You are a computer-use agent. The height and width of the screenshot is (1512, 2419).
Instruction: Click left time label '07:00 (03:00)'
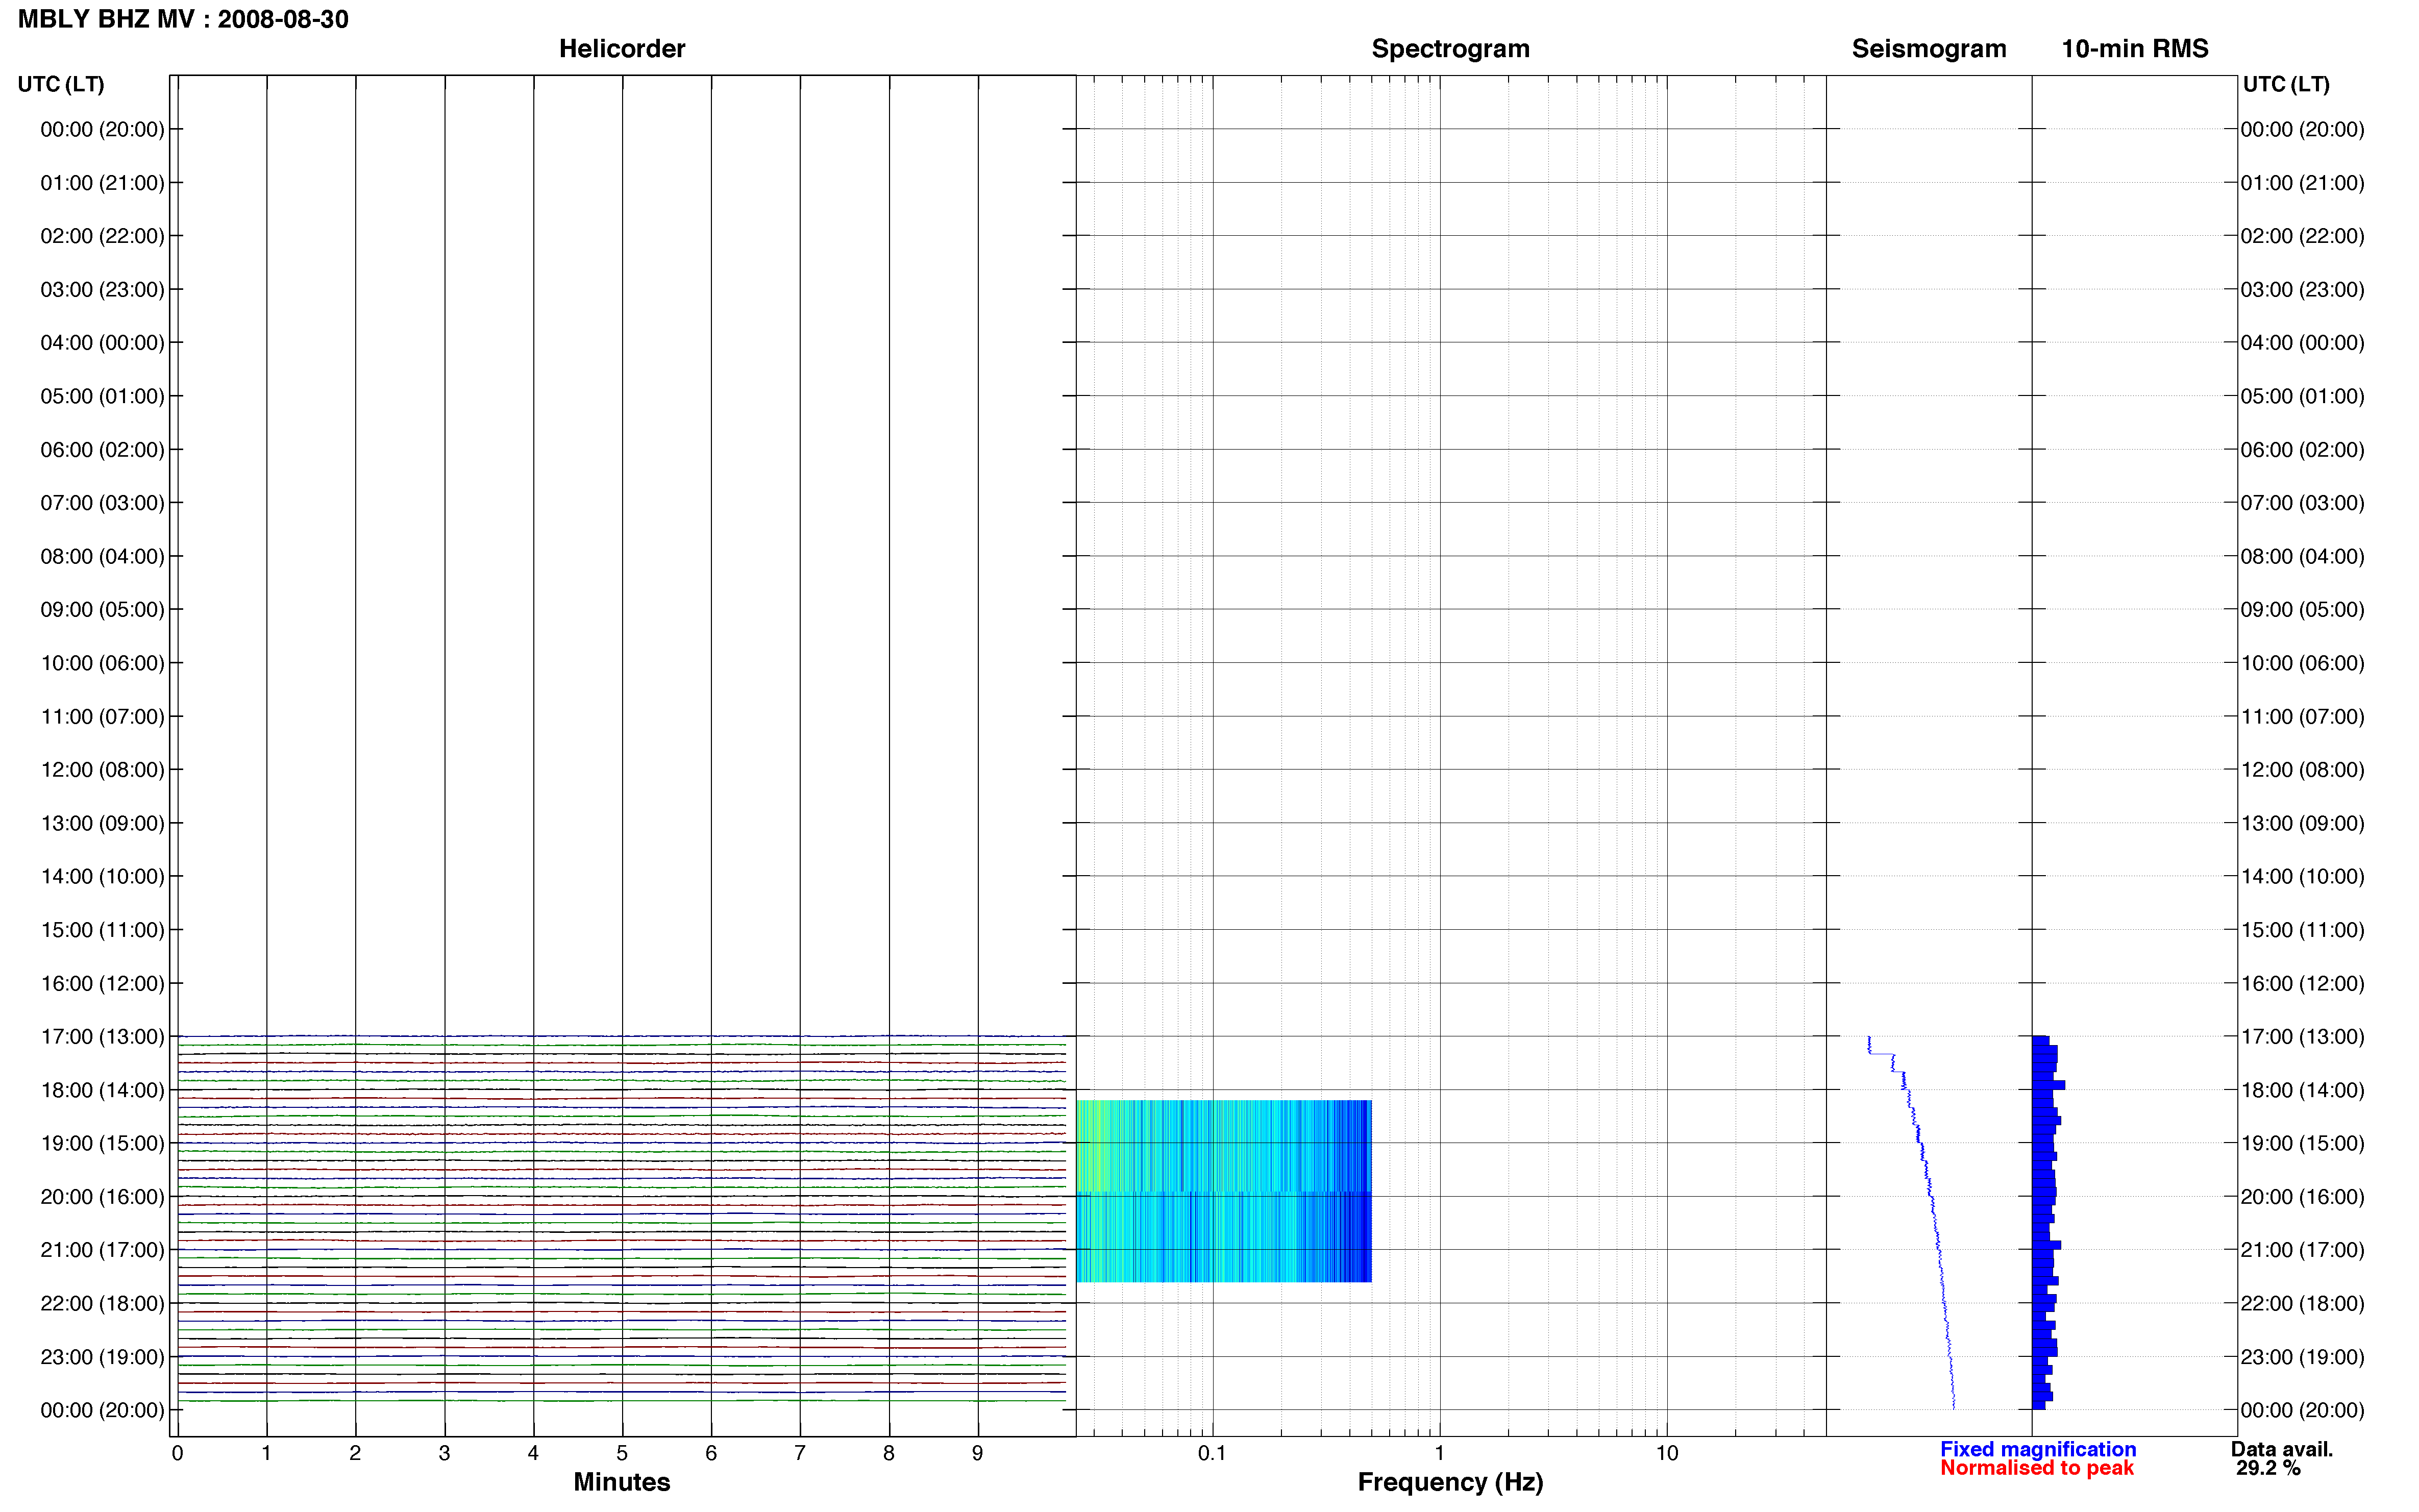pos(102,503)
